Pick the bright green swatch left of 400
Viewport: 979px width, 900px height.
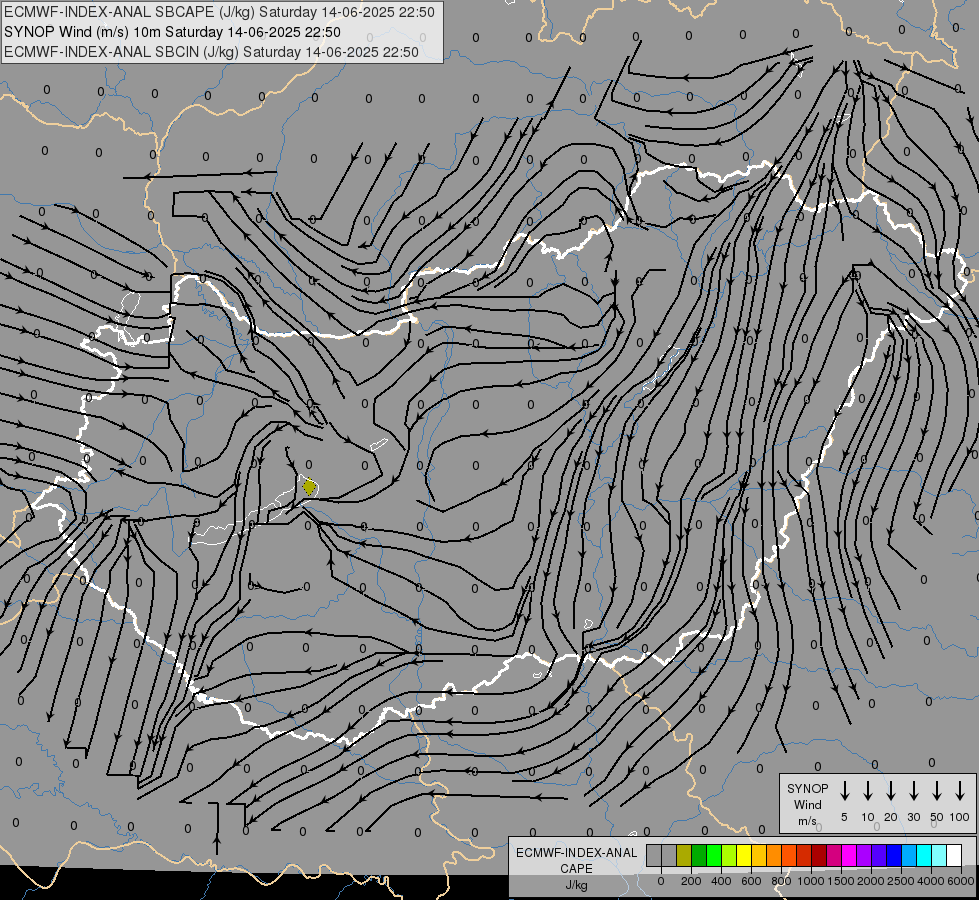point(714,855)
